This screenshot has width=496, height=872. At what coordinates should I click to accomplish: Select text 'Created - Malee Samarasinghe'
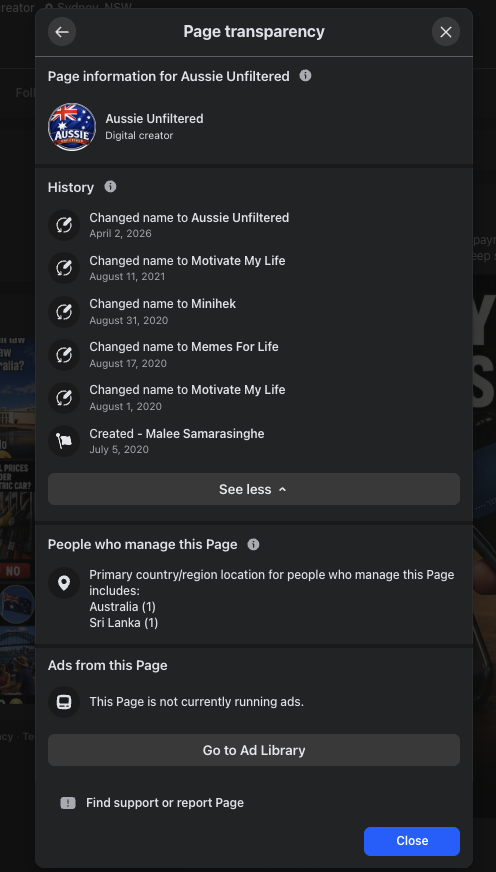[177, 434]
